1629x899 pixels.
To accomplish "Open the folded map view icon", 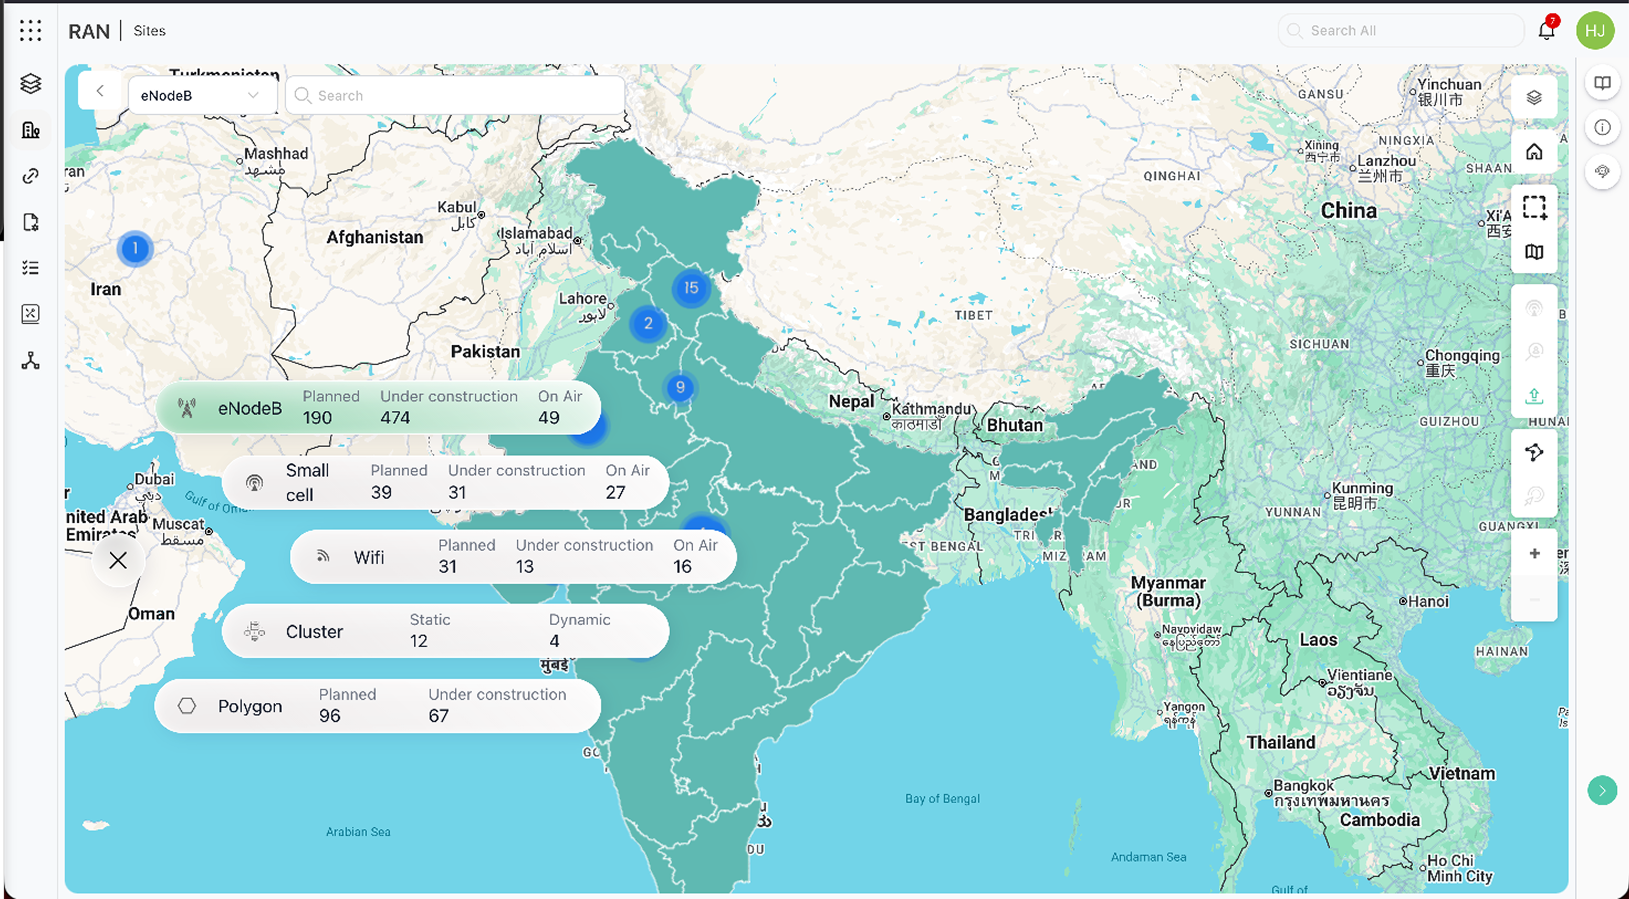I will click(1534, 252).
